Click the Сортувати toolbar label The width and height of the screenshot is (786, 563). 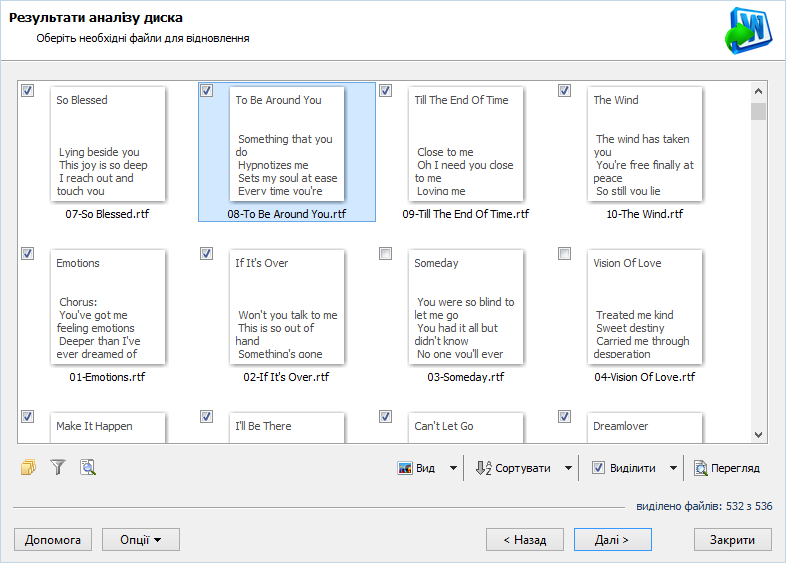523,468
